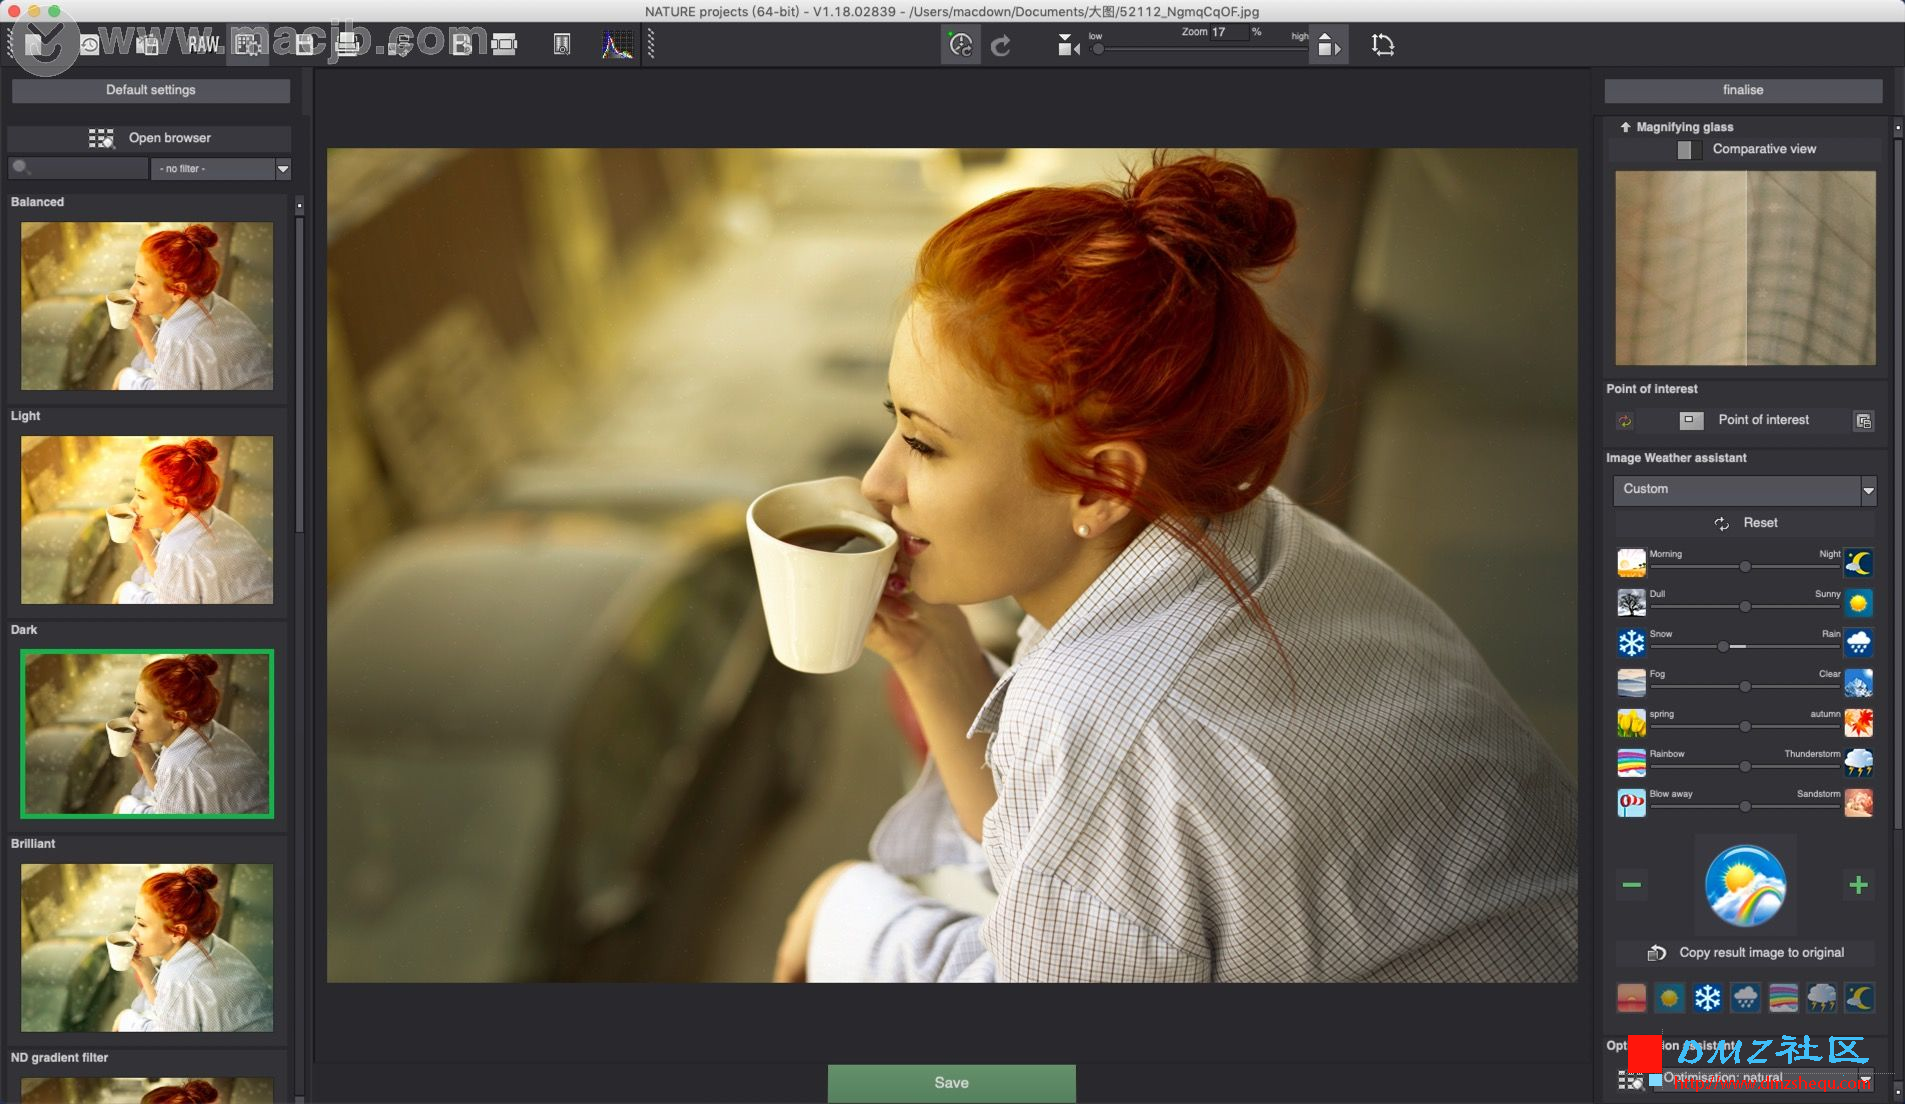Click the Save button
Image resolution: width=1905 pixels, height=1104 pixels.
click(x=951, y=1083)
